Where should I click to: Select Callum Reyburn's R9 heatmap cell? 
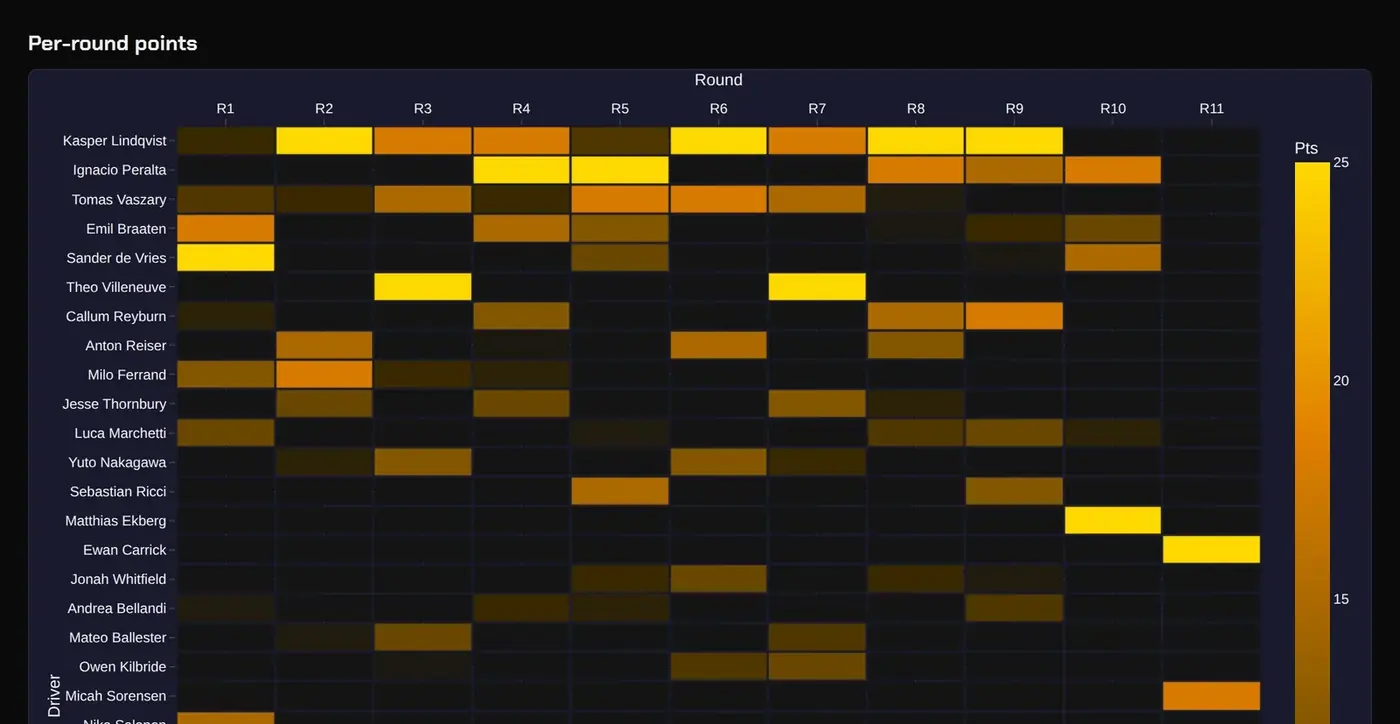1014,316
